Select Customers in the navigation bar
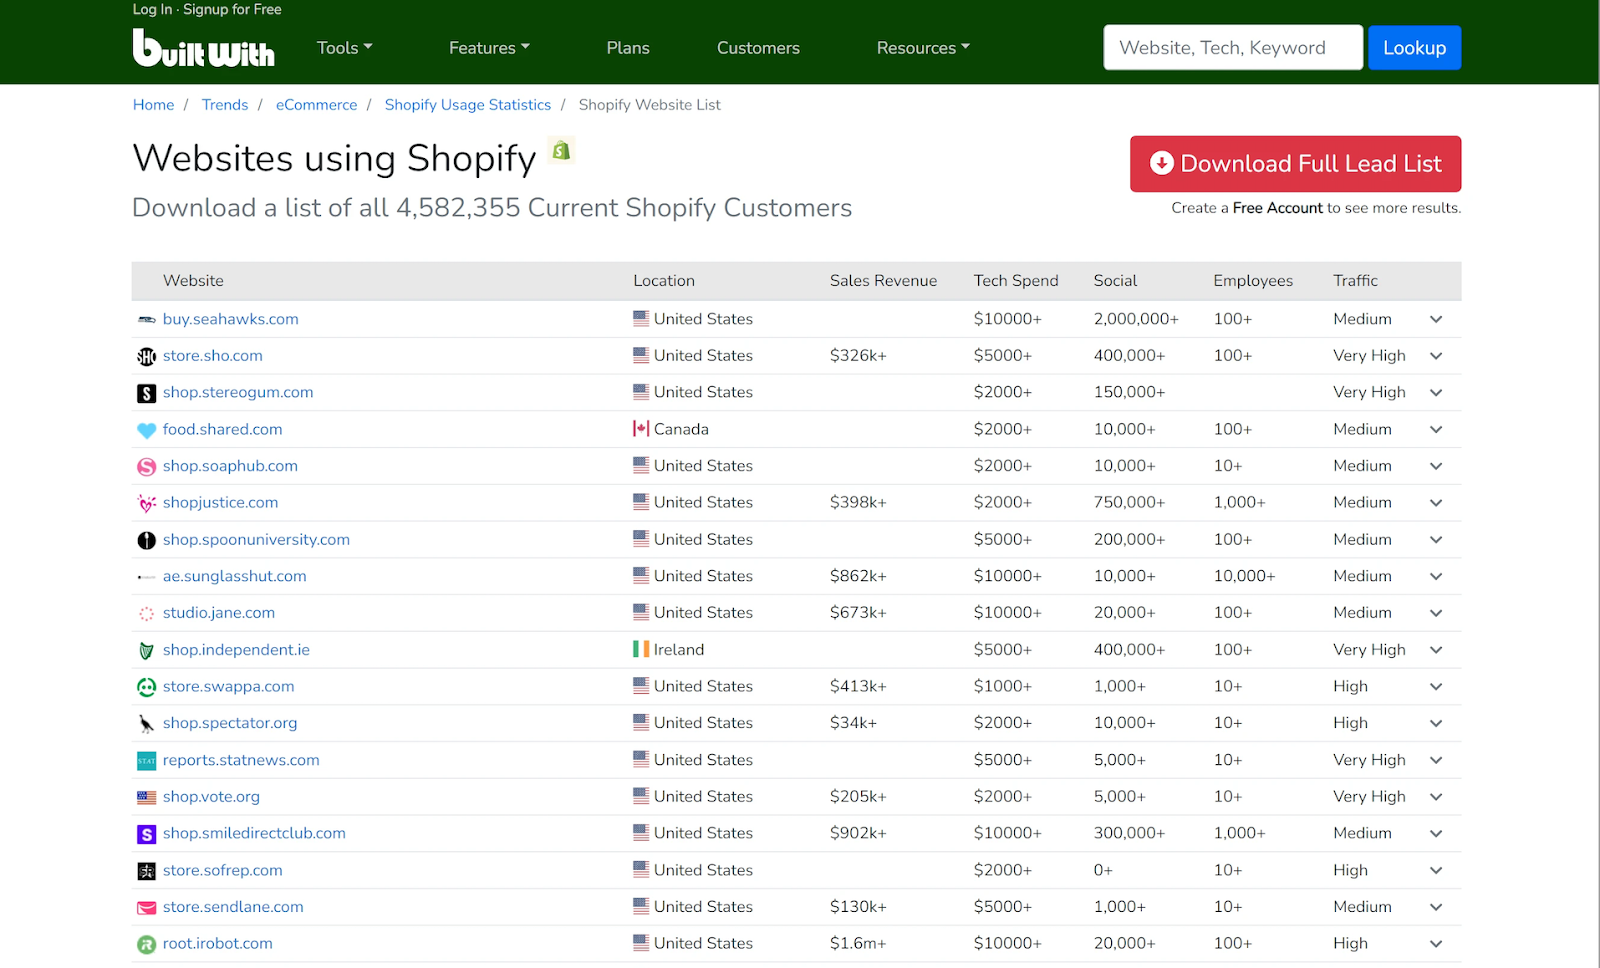The image size is (1600, 968). tap(757, 47)
